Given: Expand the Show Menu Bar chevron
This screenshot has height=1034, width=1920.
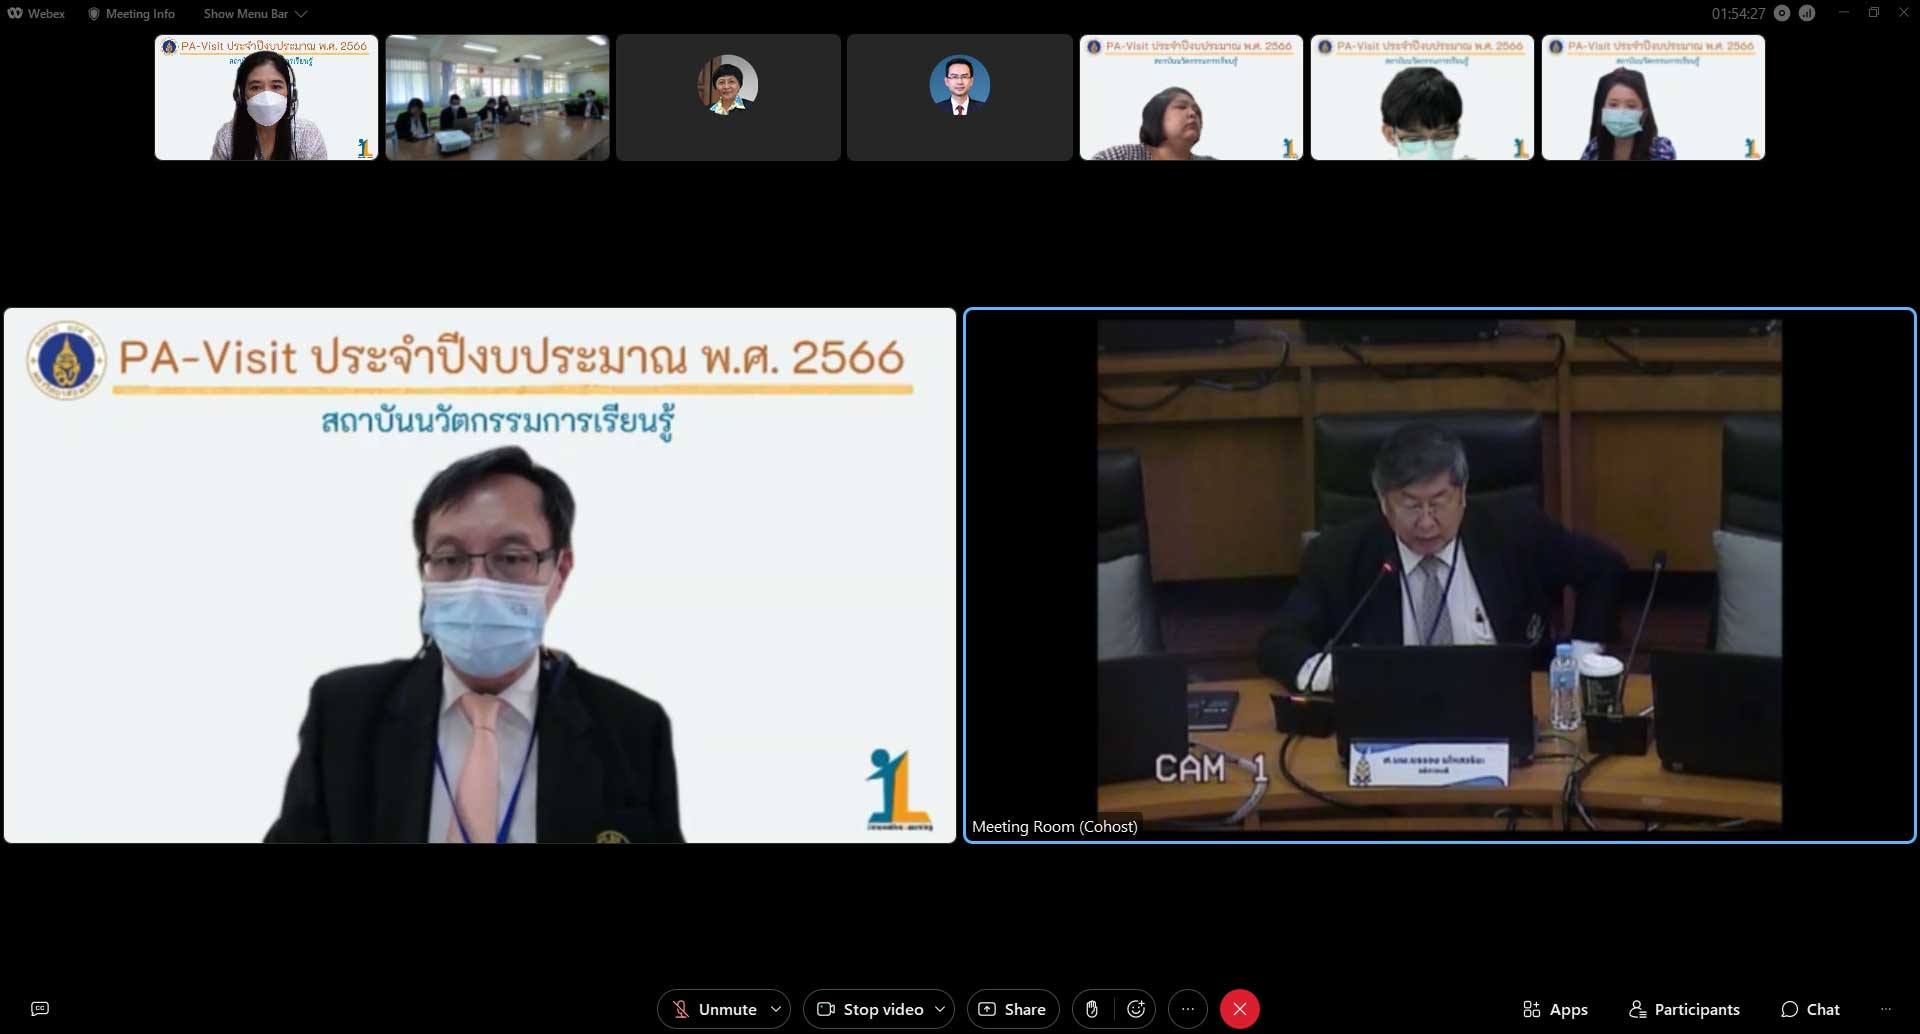Looking at the screenshot, I should point(301,14).
